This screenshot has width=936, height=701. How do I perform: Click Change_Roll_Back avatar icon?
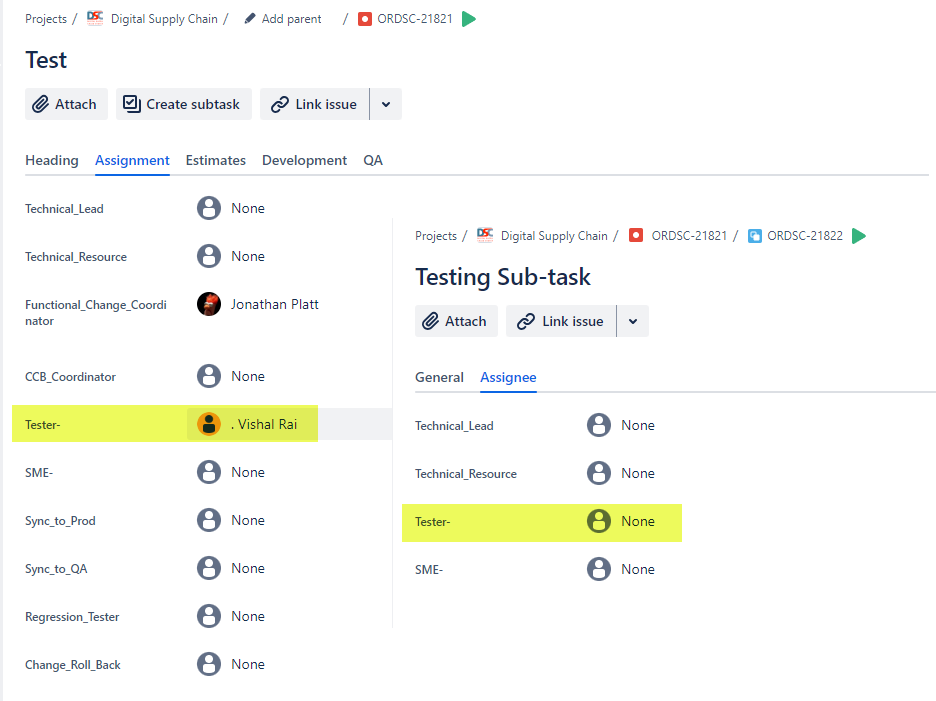click(209, 664)
